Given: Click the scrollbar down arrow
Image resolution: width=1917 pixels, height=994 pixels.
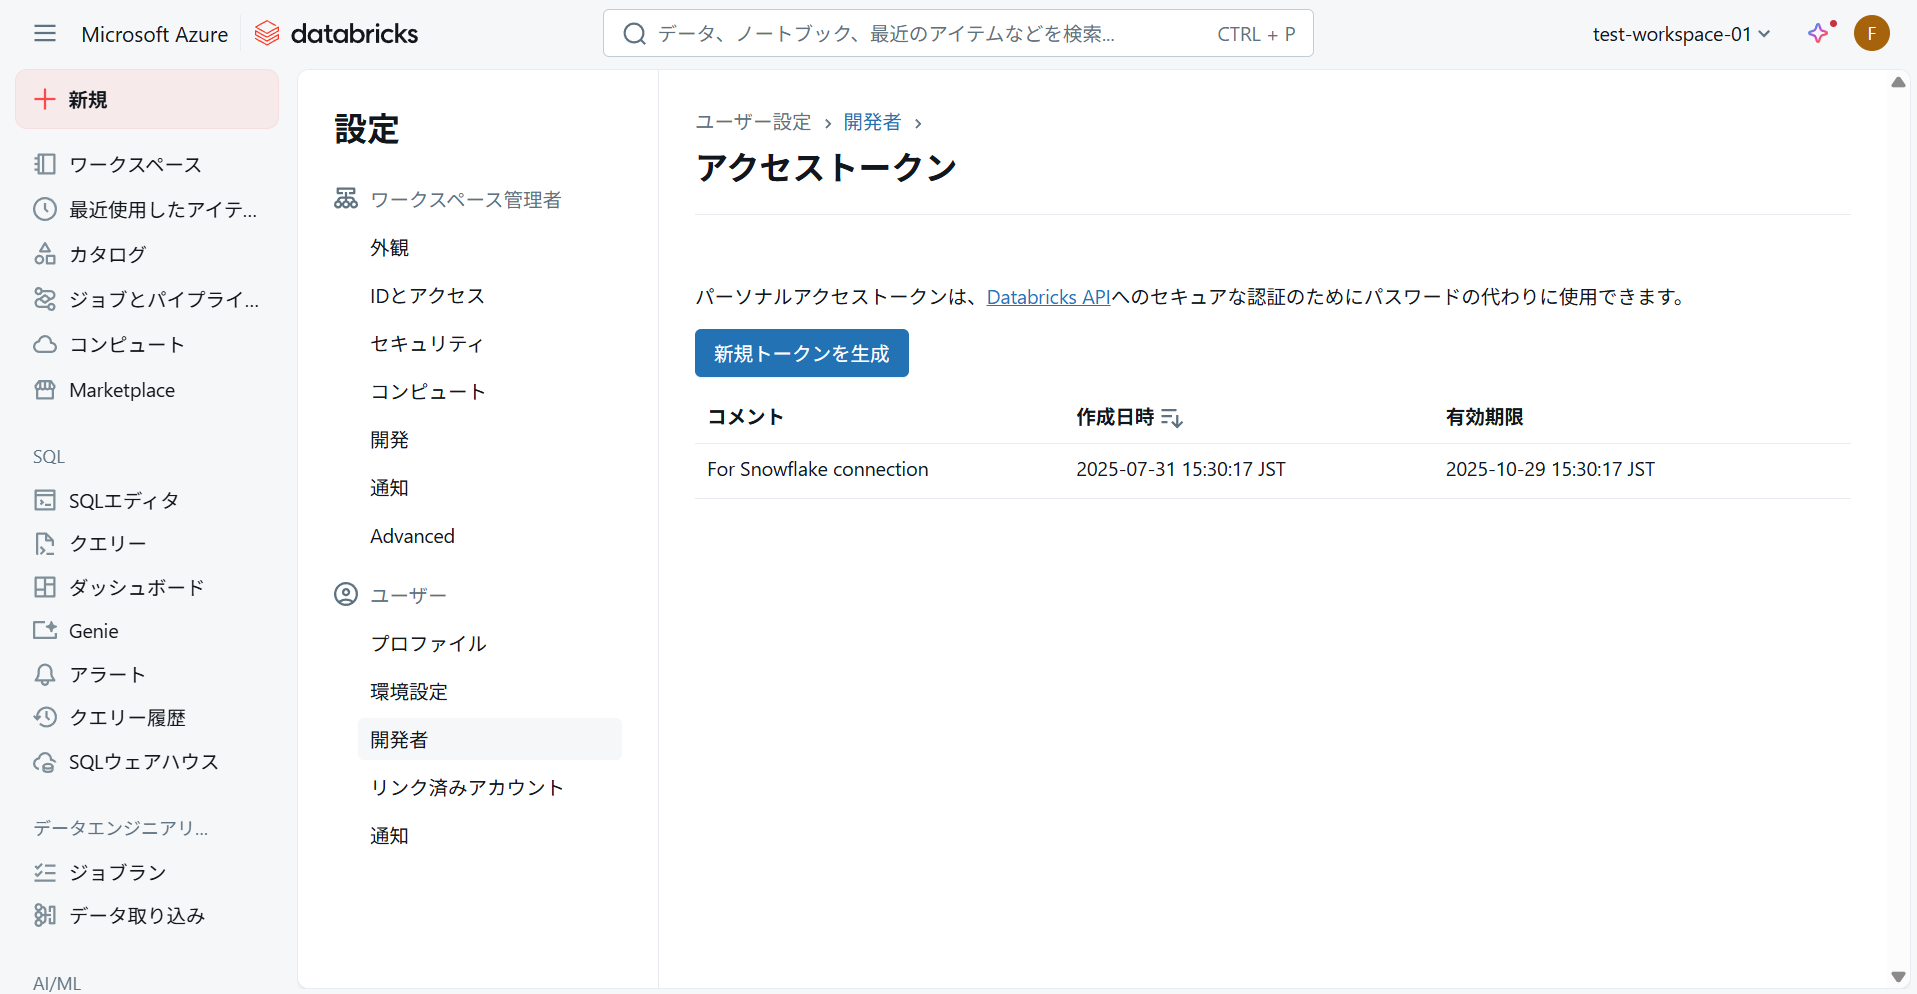Looking at the screenshot, I should point(1898,977).
